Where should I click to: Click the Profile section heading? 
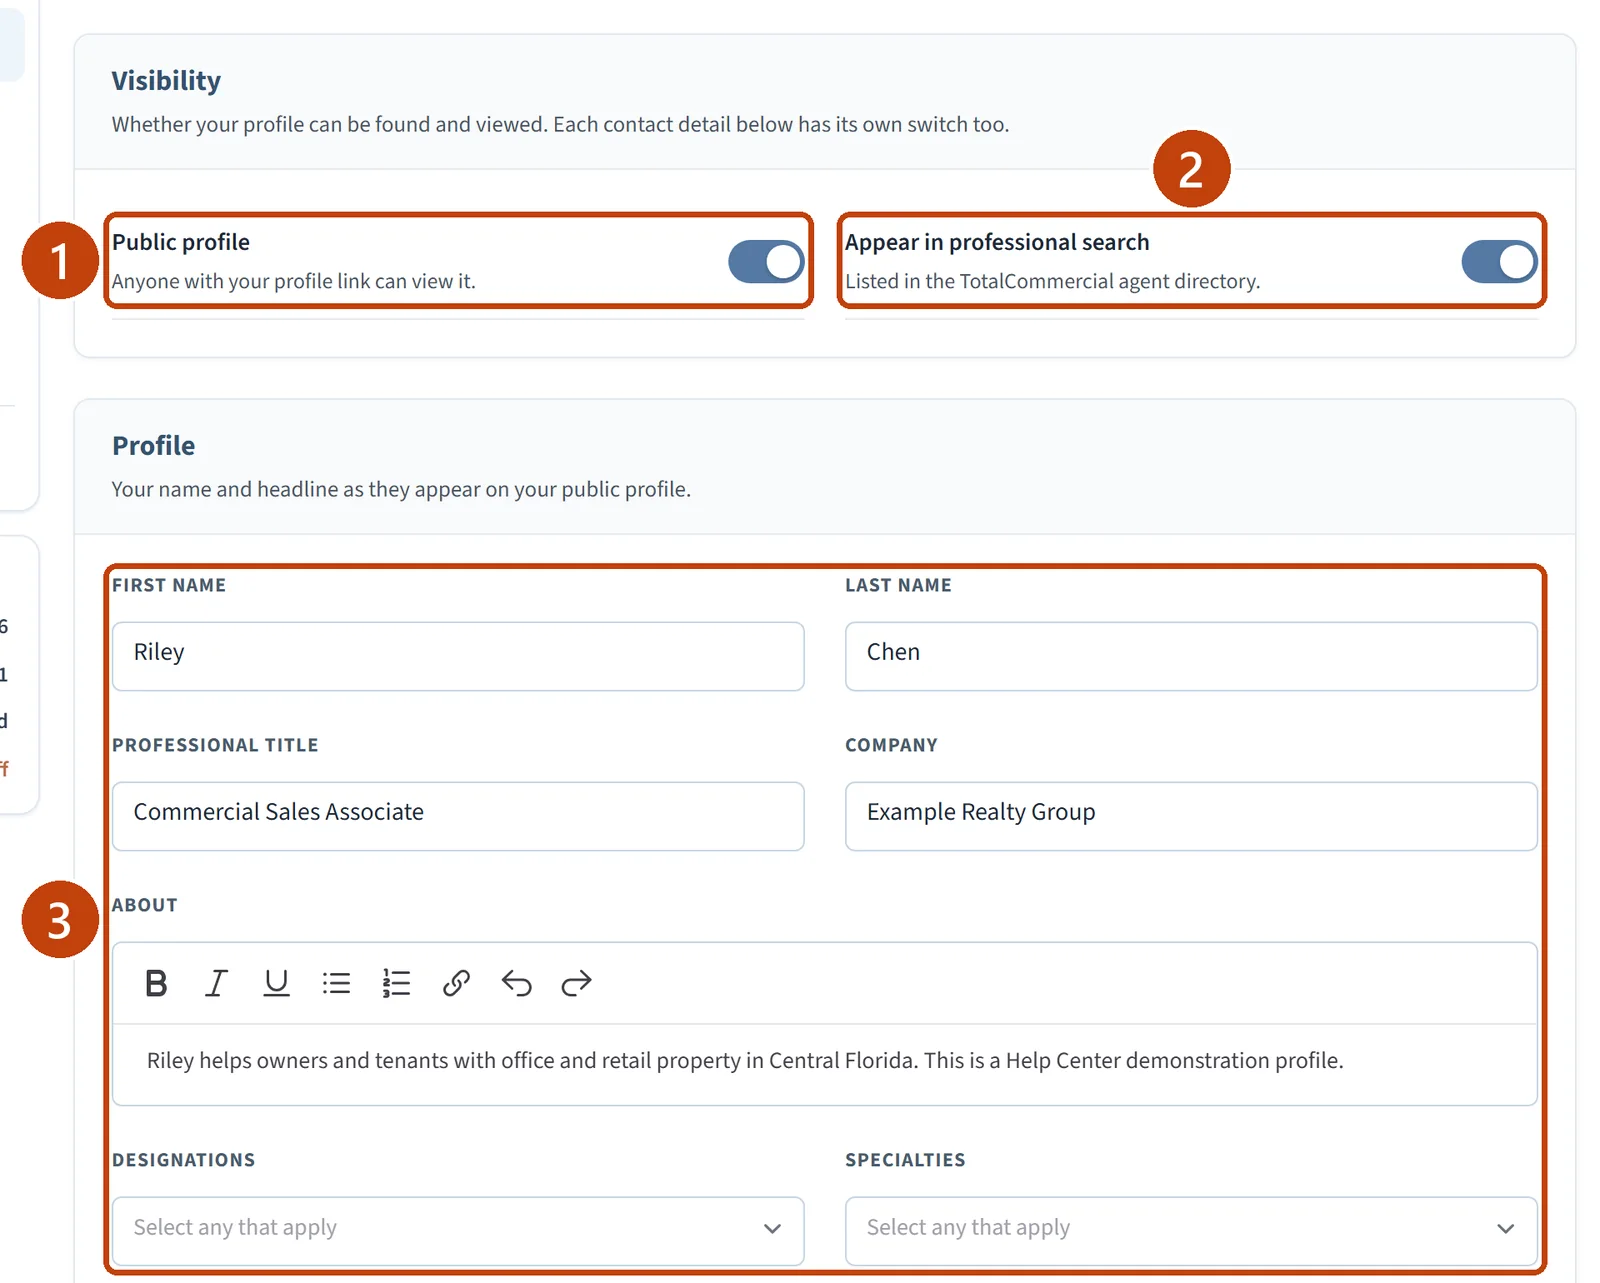tap(153, 446)
